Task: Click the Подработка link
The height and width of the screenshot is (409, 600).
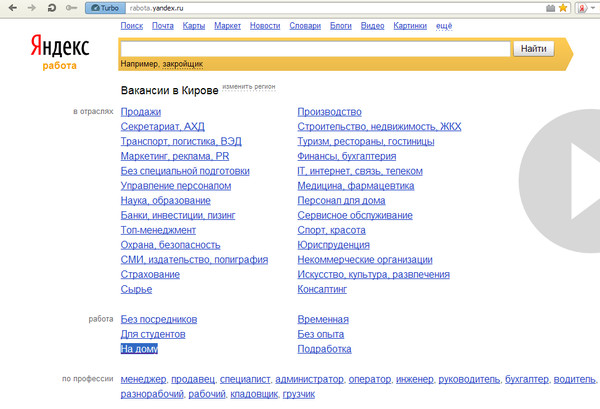Action: point(324,349)
